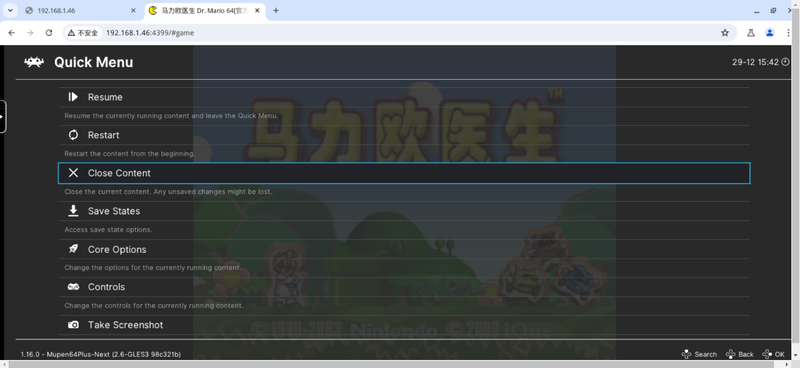Click the Search control hint icon
The width and height of the screenshot is (800, 368).
pos(686,354)
